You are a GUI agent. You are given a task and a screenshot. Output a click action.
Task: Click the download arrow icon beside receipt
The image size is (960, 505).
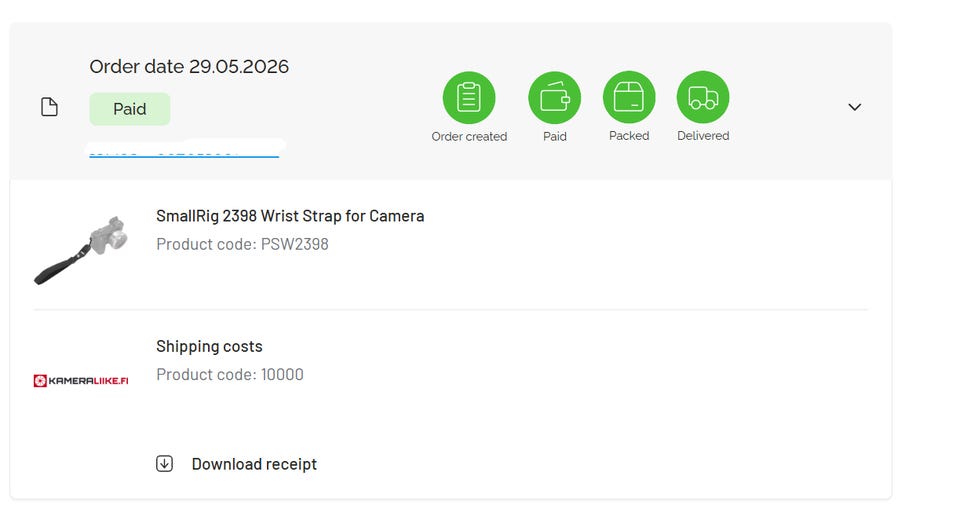pyautogui.click(x=164, y=463)
